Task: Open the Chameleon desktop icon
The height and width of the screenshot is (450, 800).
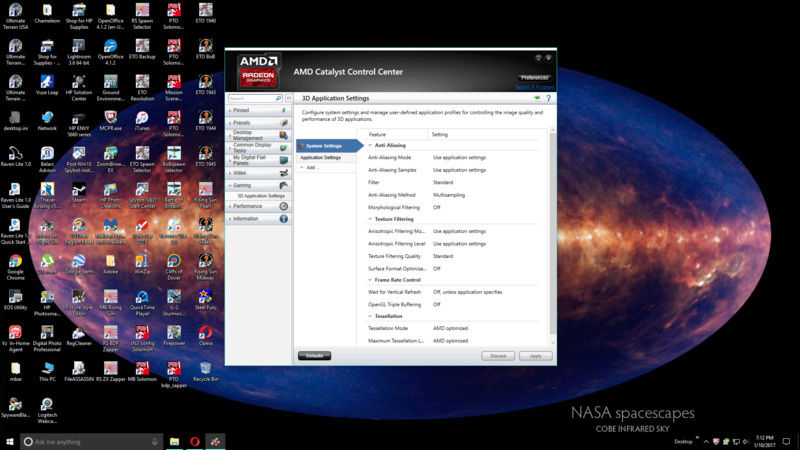Action: pos(47,14)
